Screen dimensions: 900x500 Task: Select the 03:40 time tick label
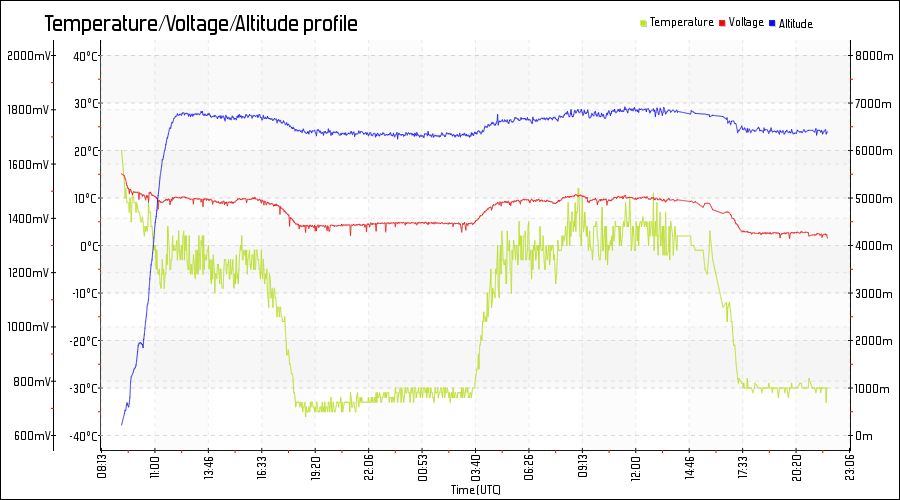click(475, 468)
